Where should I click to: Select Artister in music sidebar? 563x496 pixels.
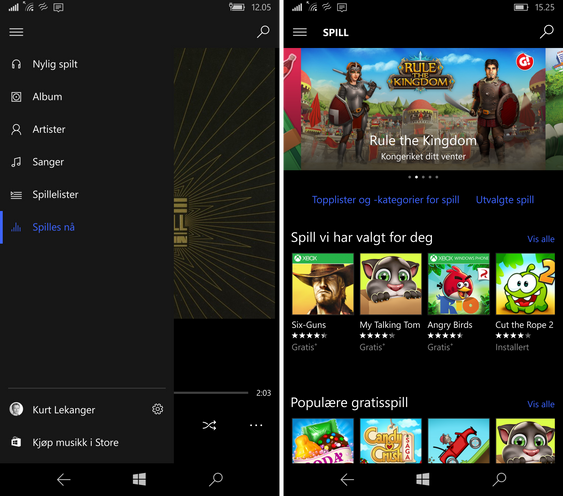tap(87, 129)
